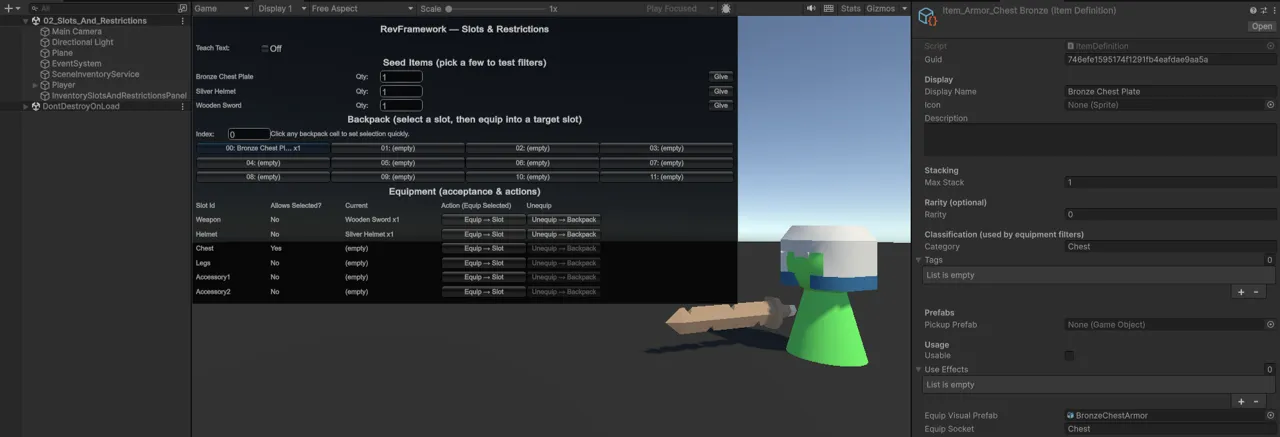Open Inspector preset settings icon

1262,9
